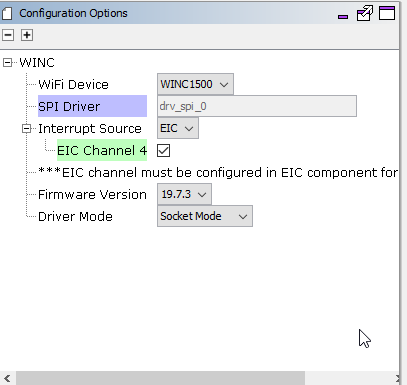Open the Firmware Version 19.7.3 dropdown
407x385 pixels.
click(x=184, y=194)
